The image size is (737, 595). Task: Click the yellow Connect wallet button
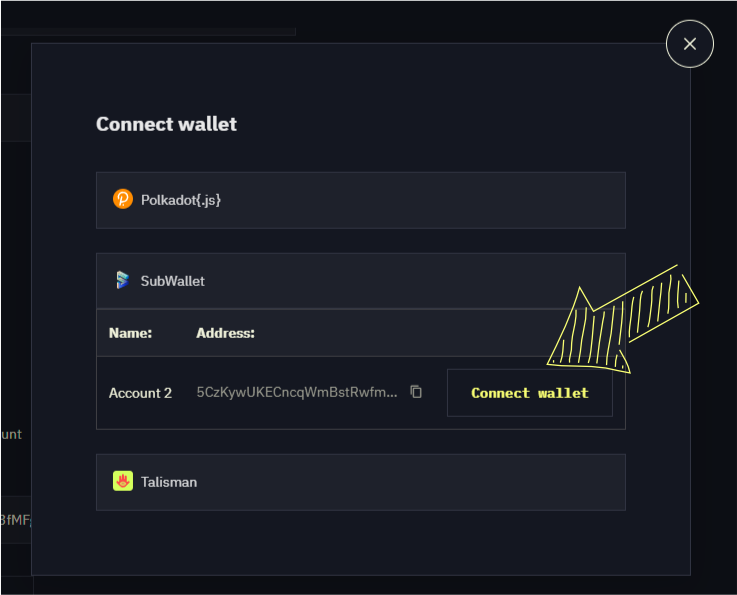(x=530, y=393)
